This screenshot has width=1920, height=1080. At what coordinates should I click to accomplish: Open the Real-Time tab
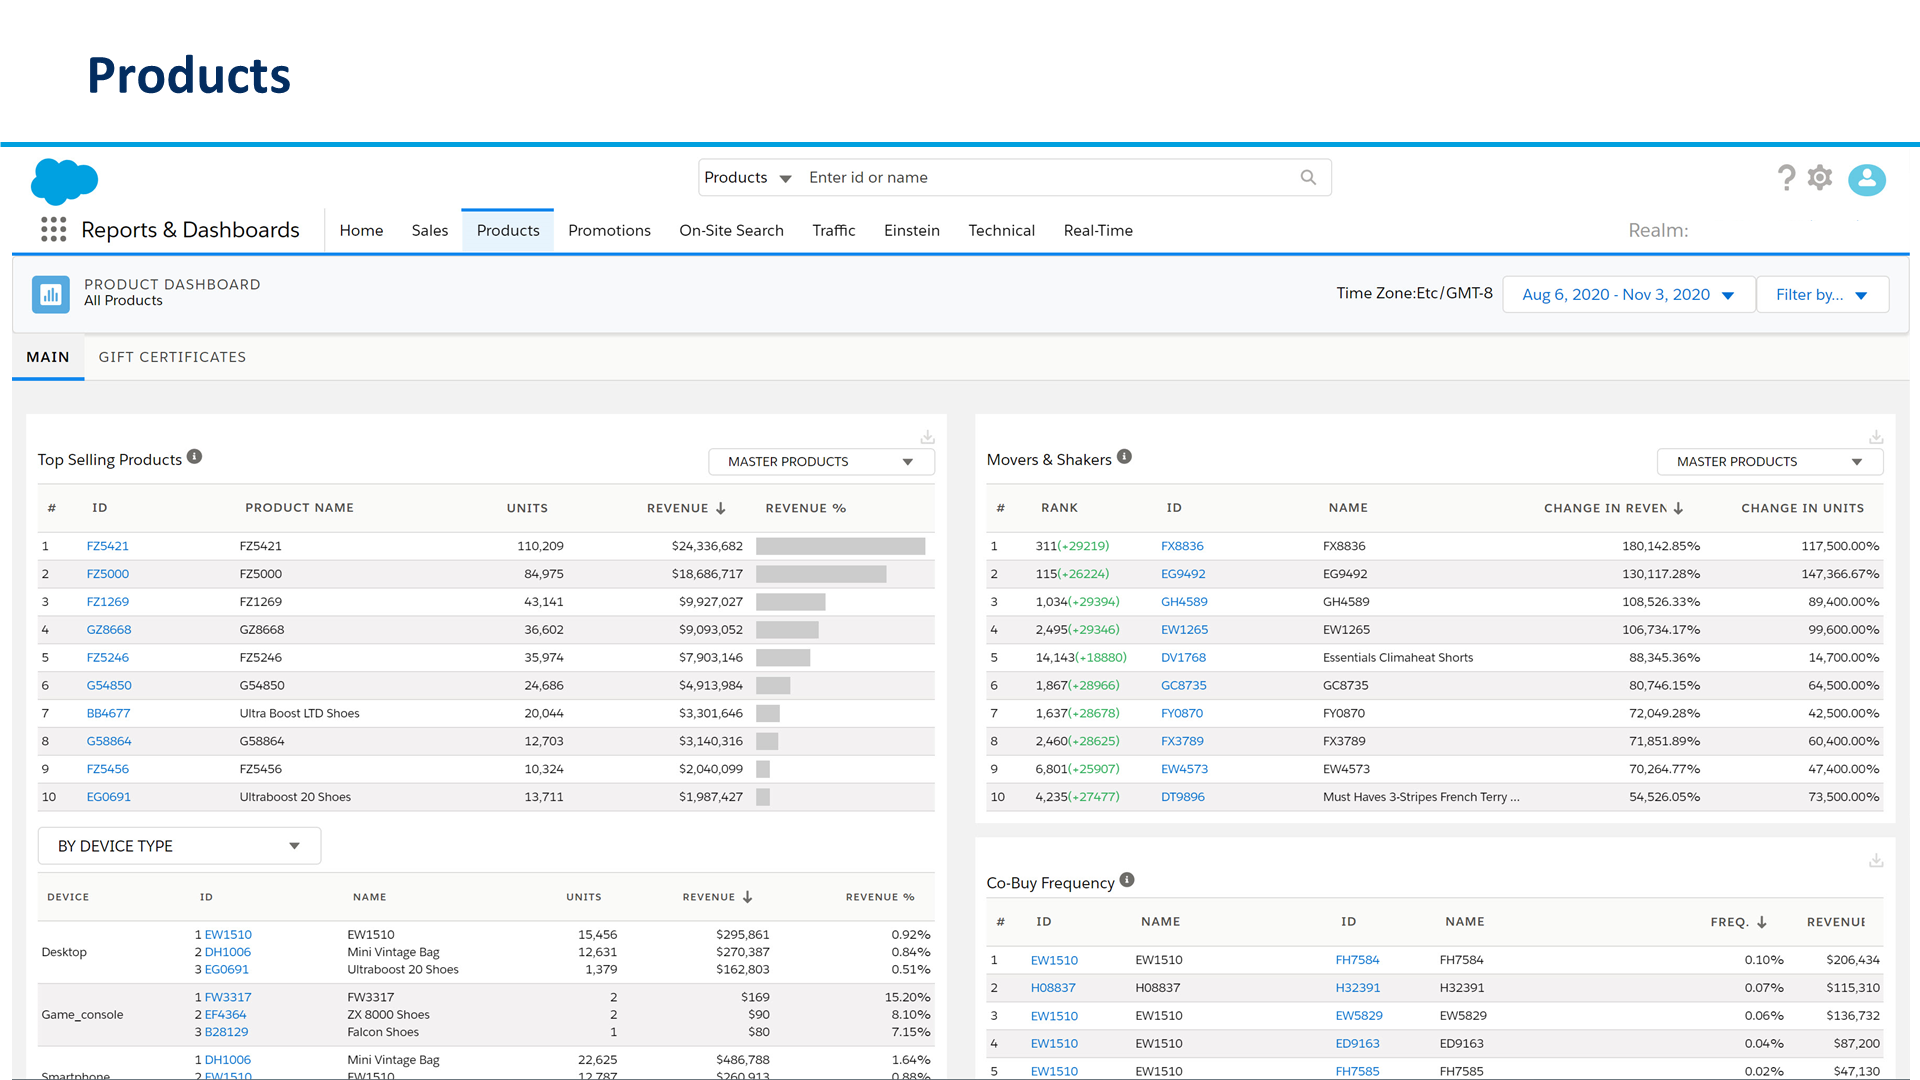pyautogui.click(x=1098, y=231)
